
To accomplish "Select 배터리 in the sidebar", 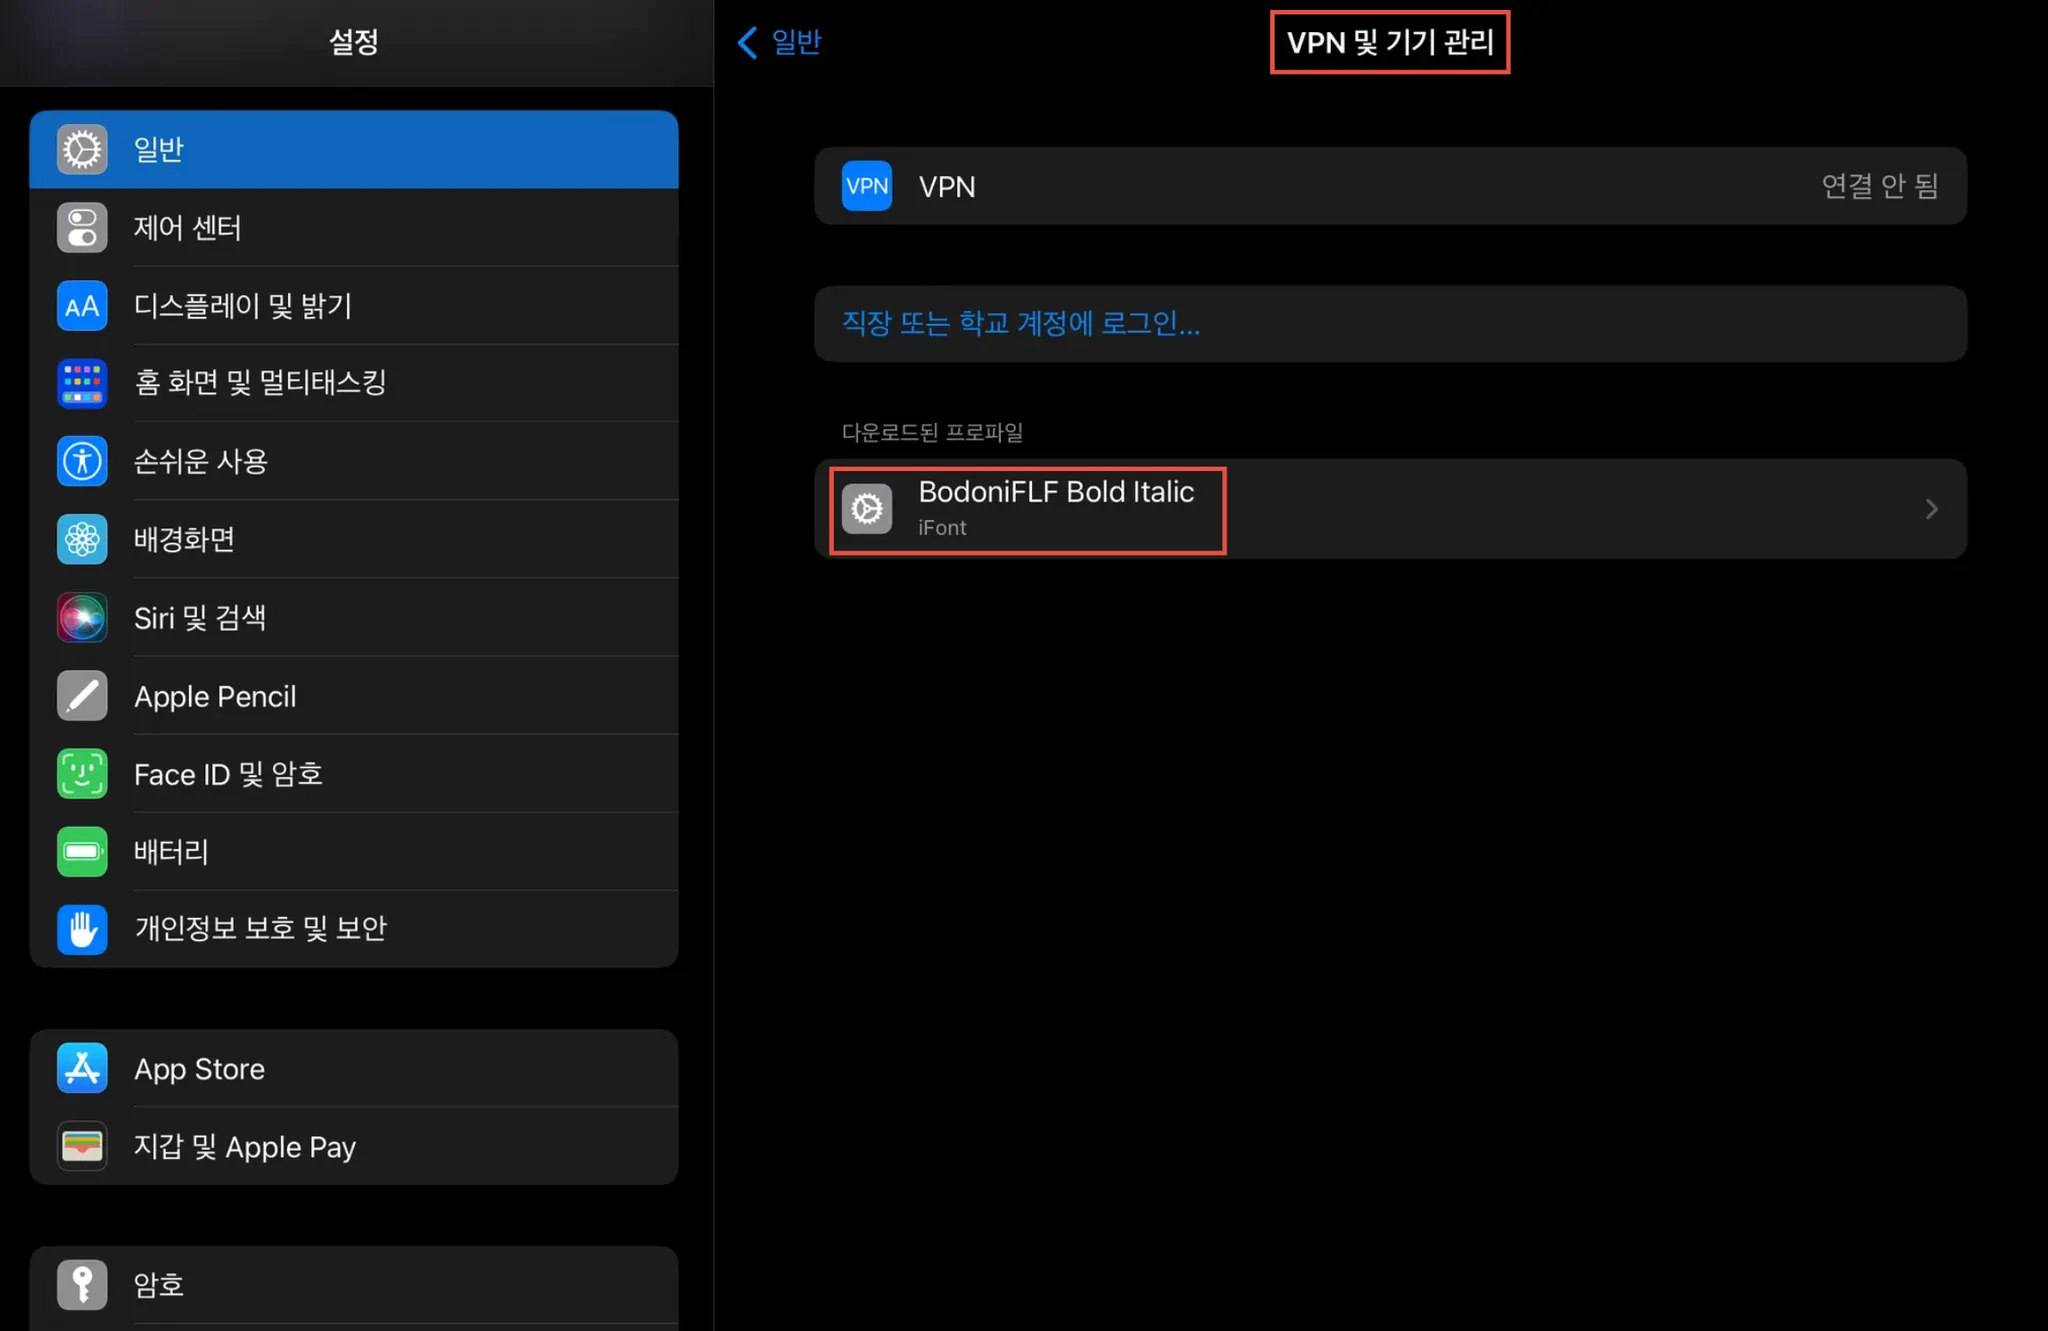I will [171, 852].
